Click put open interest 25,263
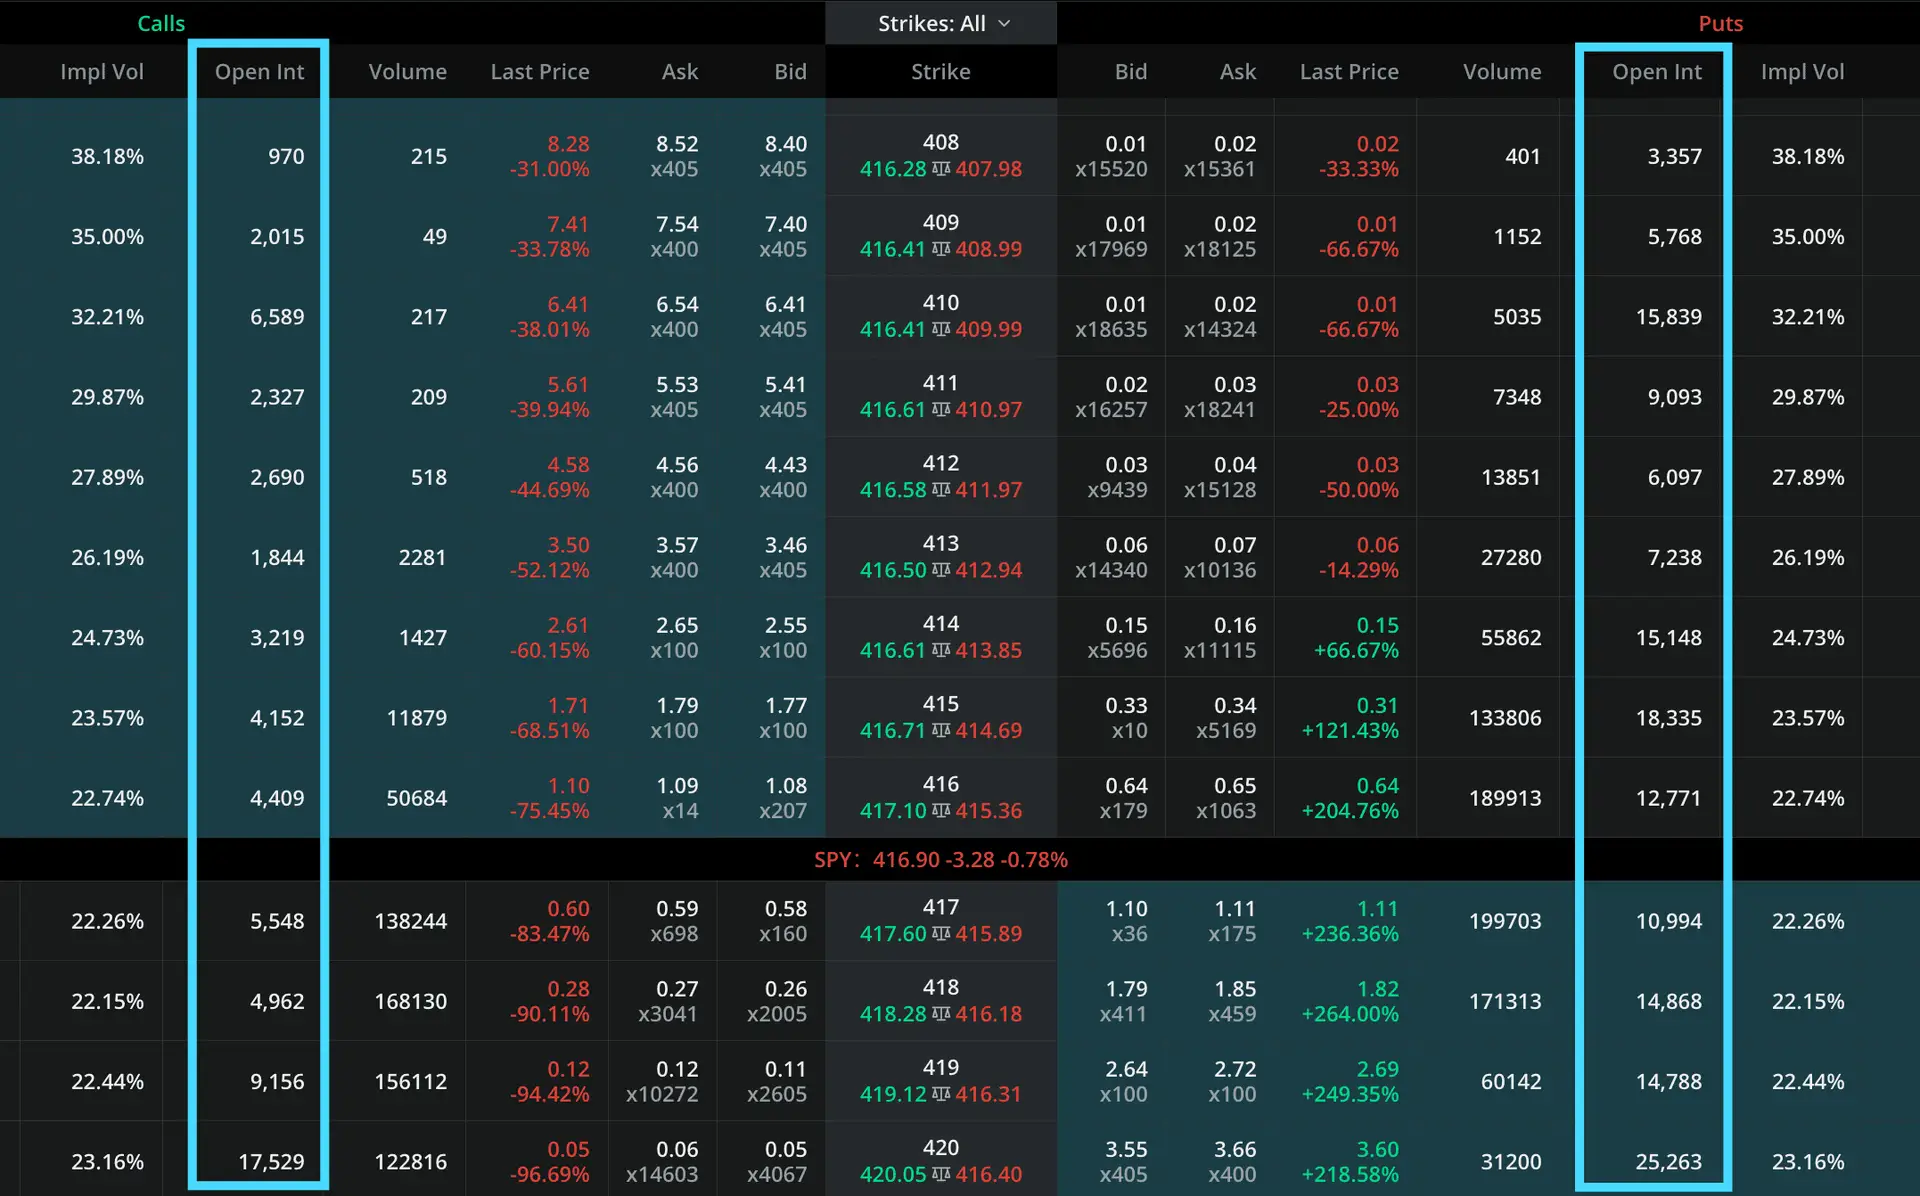This screenshot has height=1196, width=1920. pyautogui.click(x=1668, y=1162)
